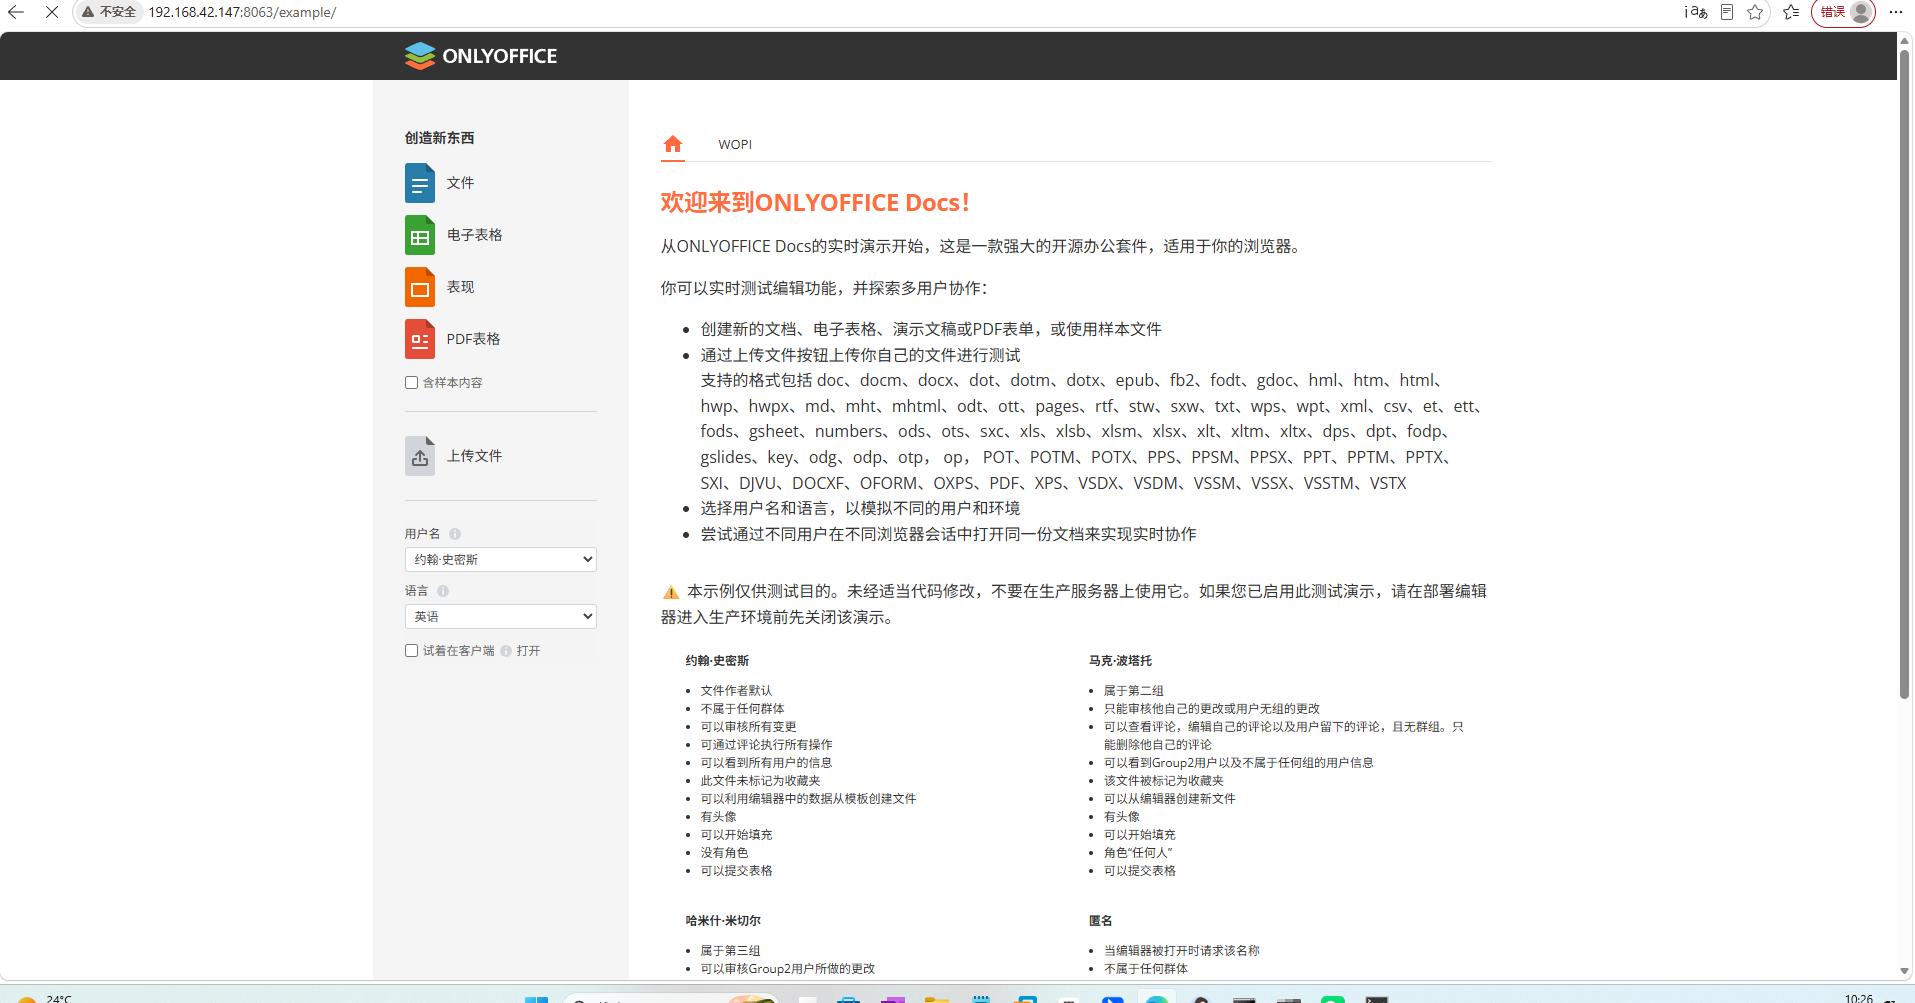Create a new presentation via 表现 icon
1915x1003 pixels.
[420, 287]
